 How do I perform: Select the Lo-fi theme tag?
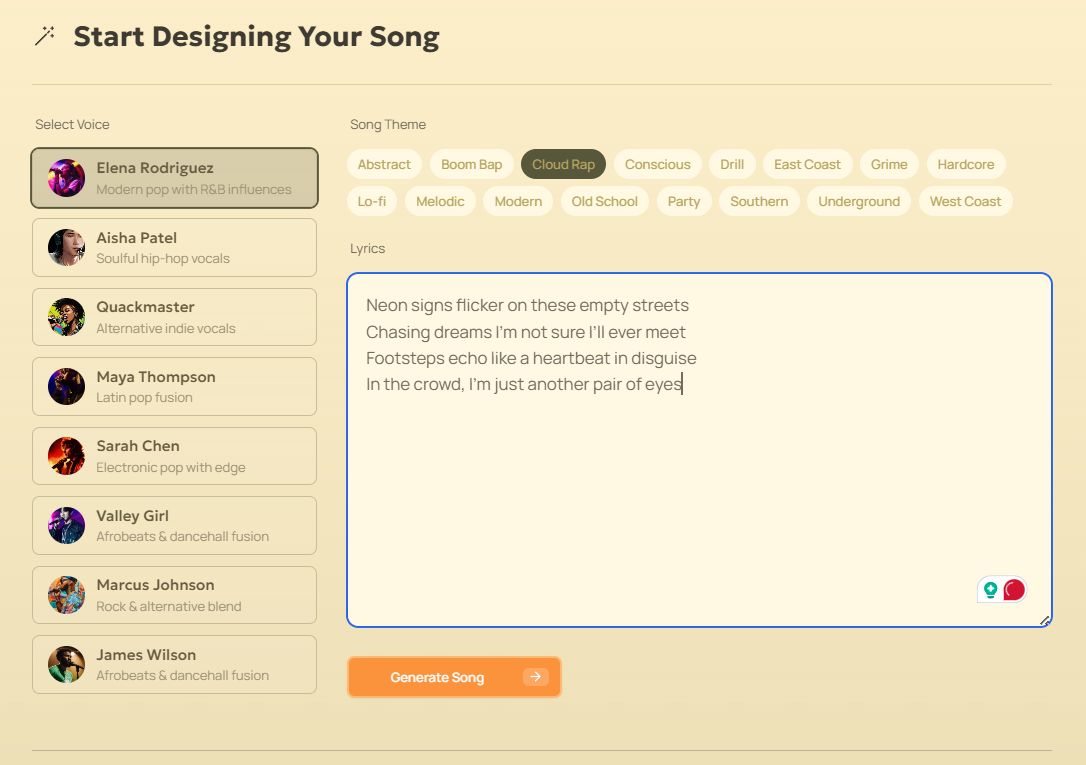pyautogui.click(x=372, y=201)
